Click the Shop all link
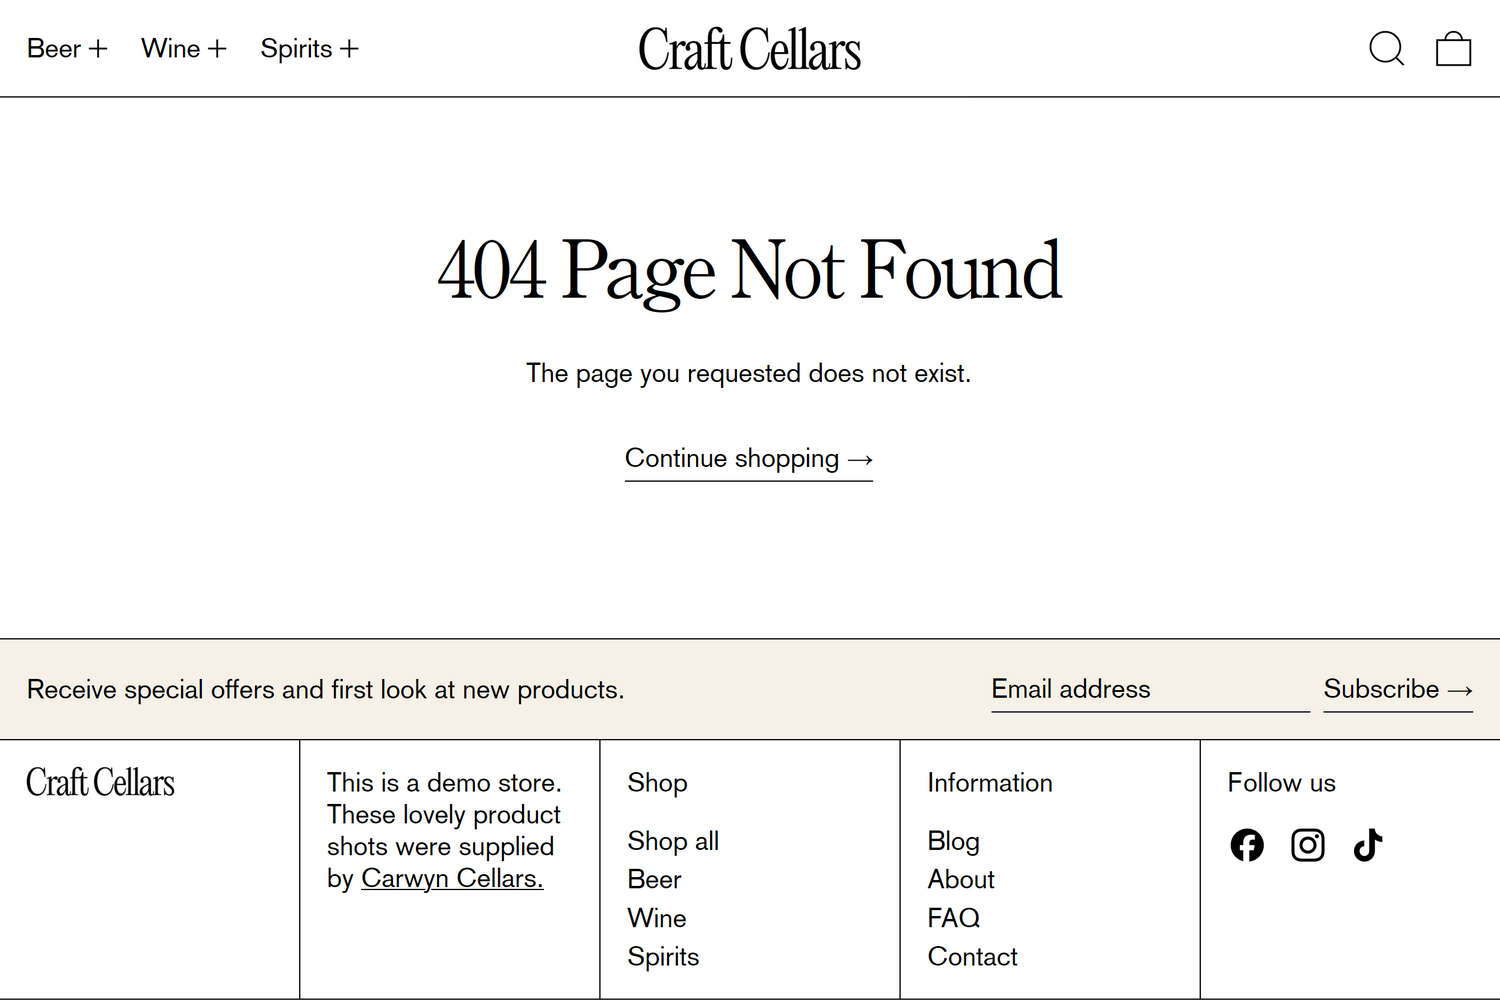The height and width of the screenshot is (1000, 1500). (673, 841)
